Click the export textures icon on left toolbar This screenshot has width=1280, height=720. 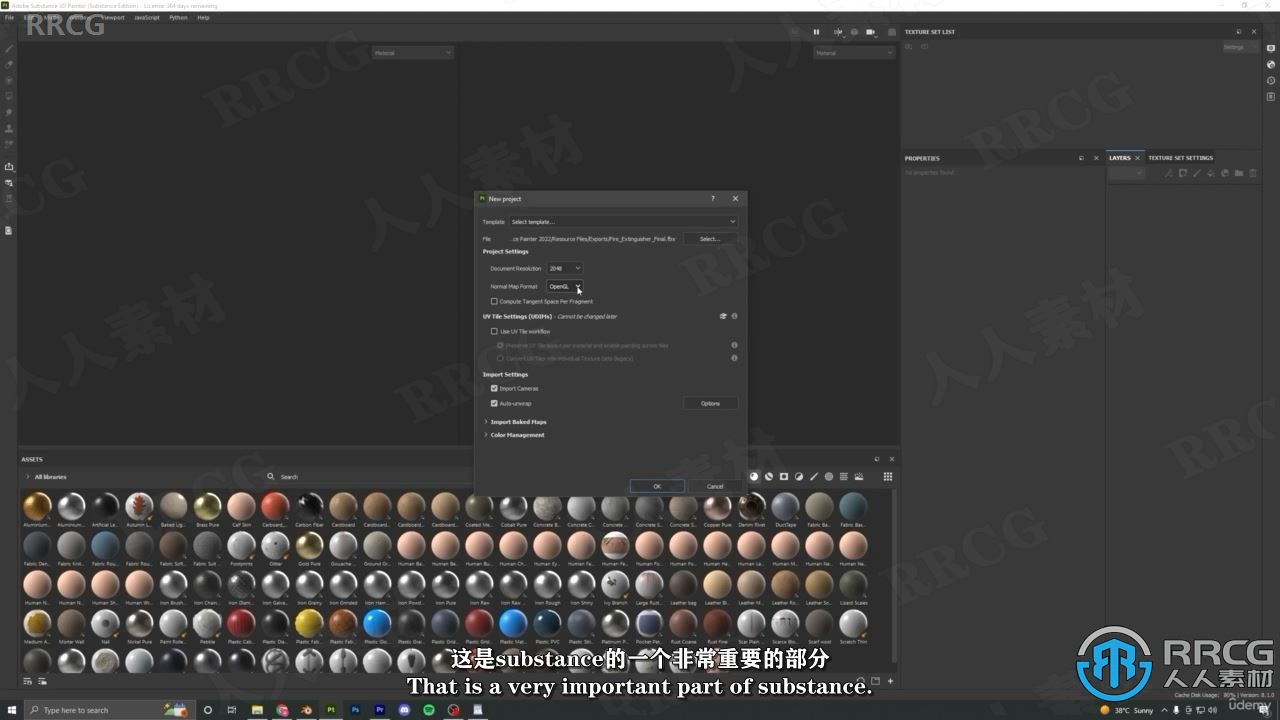9,166
